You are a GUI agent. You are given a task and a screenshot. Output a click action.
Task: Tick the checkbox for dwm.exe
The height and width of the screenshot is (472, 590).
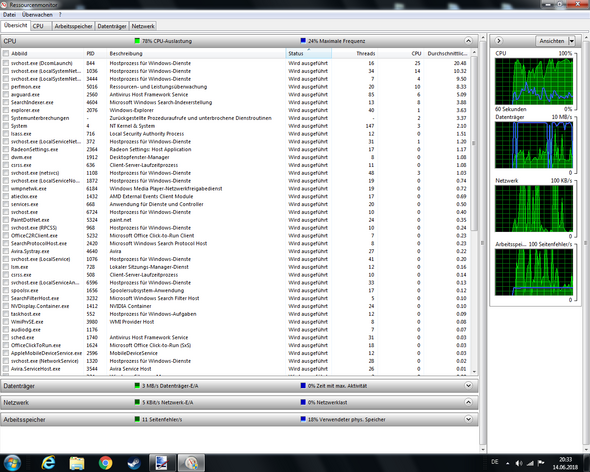point(6,157)
